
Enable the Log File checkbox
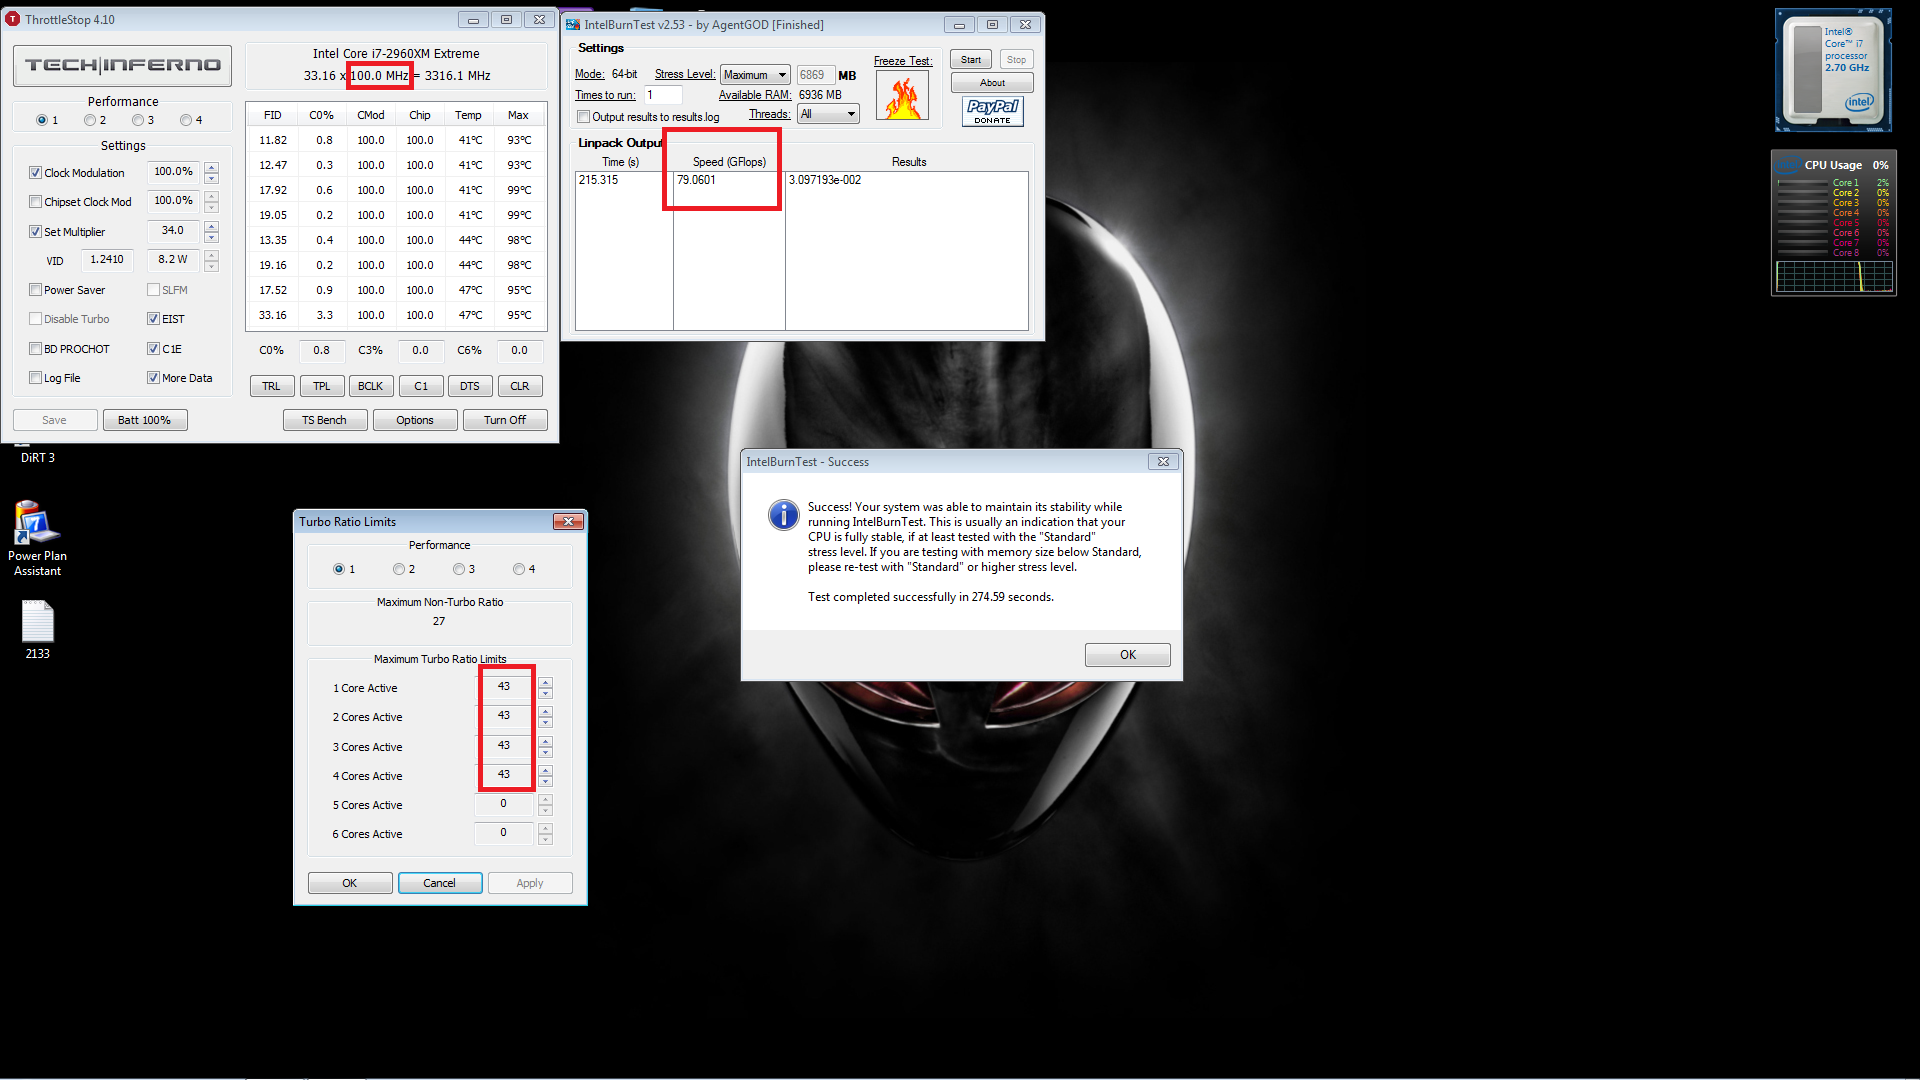coord(35,378)
